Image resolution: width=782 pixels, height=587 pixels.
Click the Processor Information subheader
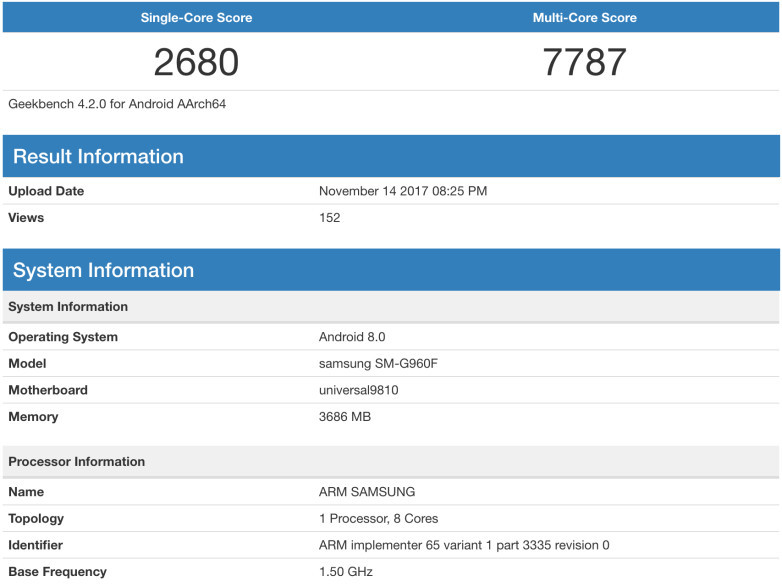click(x=391, y=462)
